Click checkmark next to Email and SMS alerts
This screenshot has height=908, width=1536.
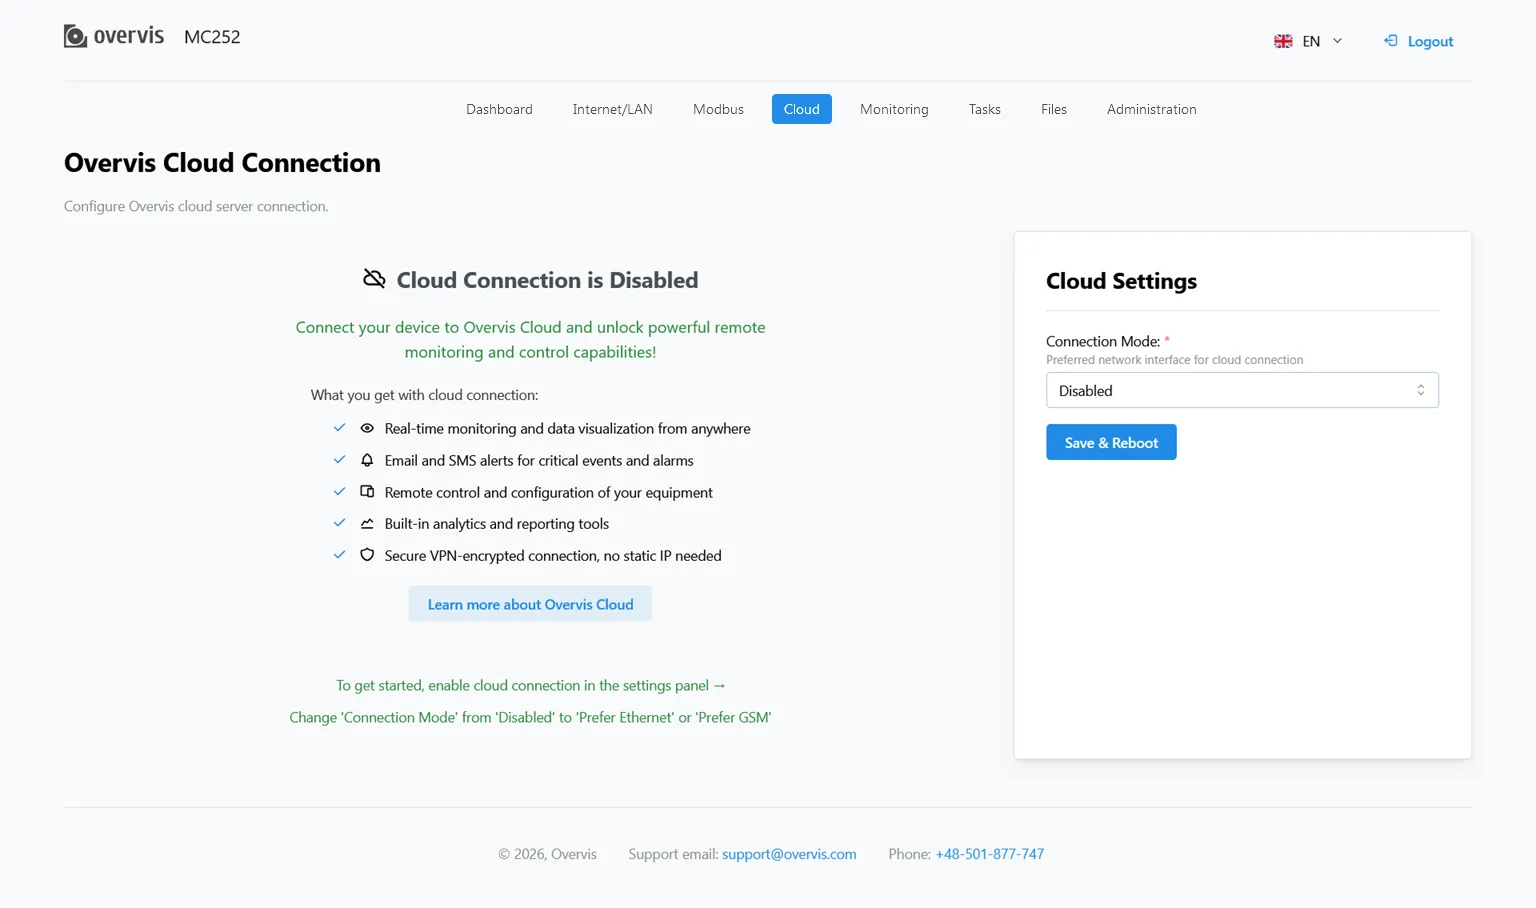pos(339,460)
